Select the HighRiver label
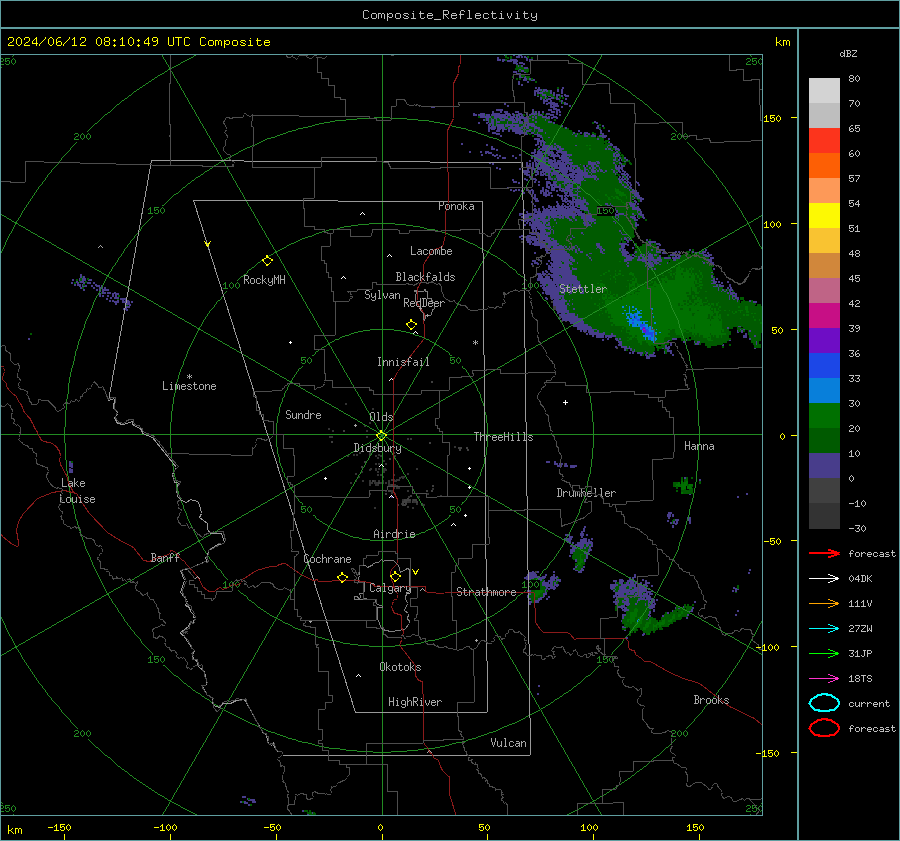Viewport: 900px width, 841px height. coord(415,702)
